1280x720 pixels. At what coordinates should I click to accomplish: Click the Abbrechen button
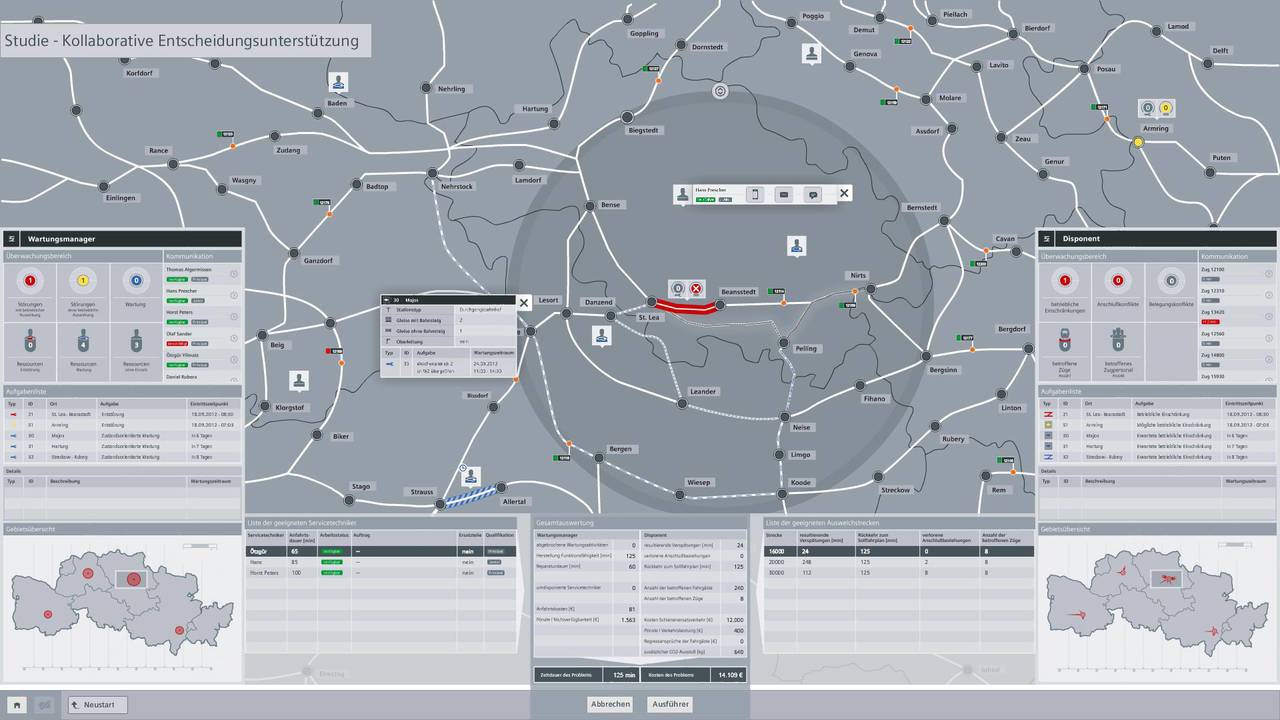click(610, 704)
